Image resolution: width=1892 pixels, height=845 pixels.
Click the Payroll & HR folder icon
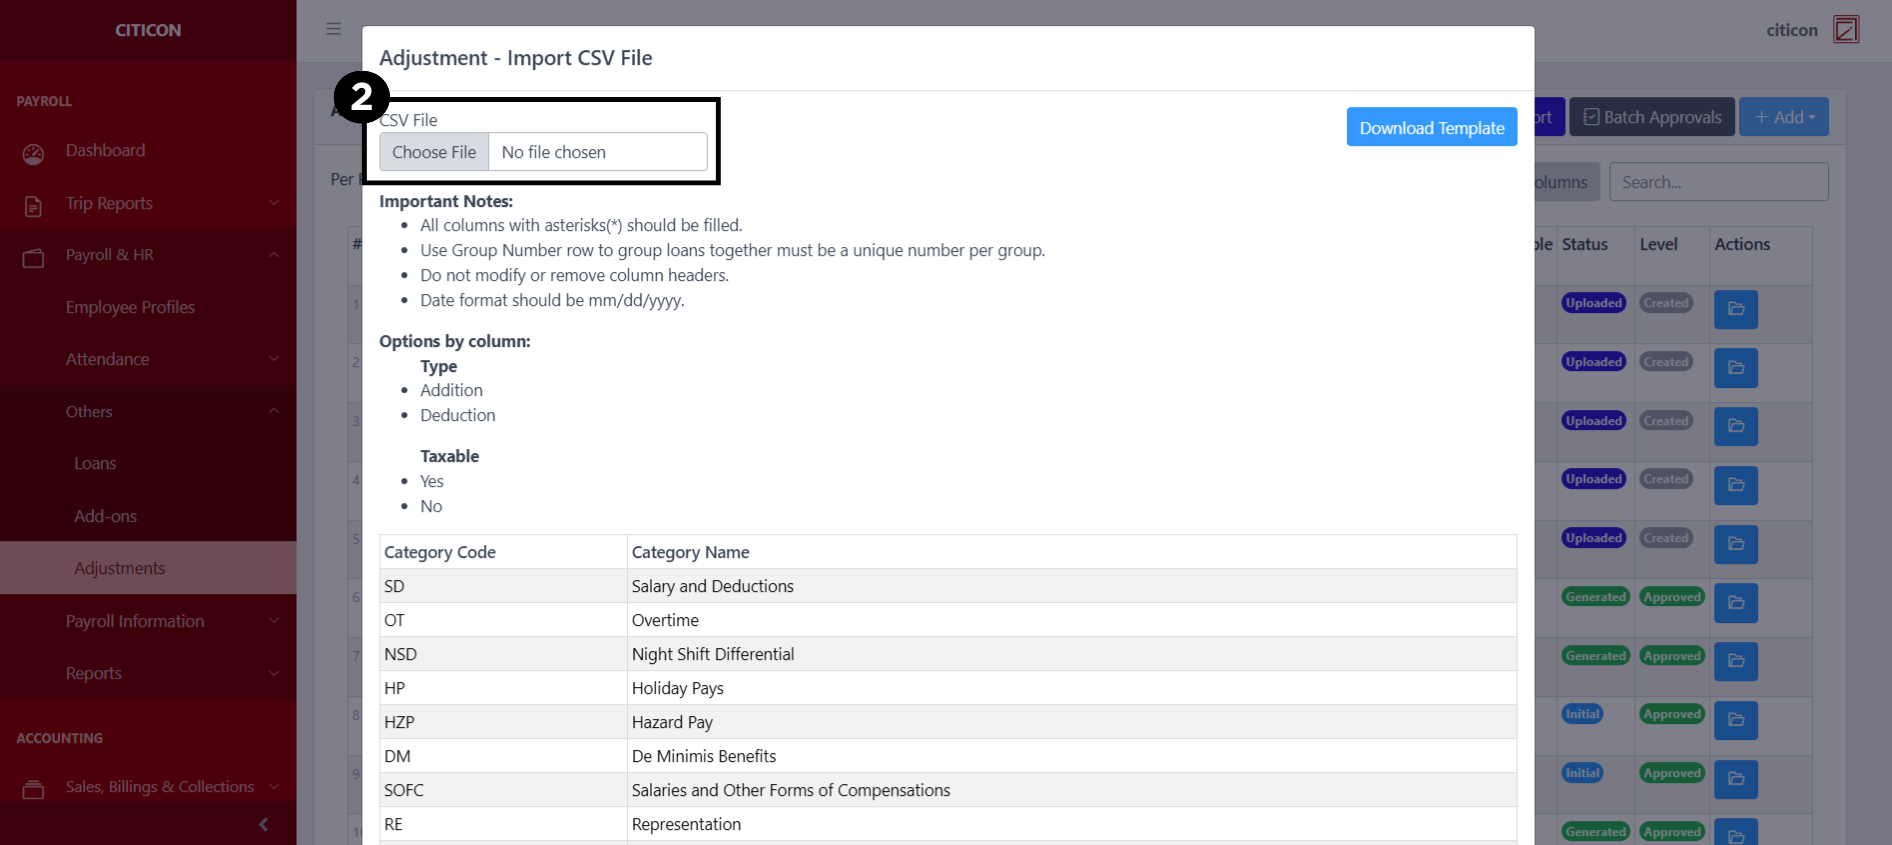point(33,258)
